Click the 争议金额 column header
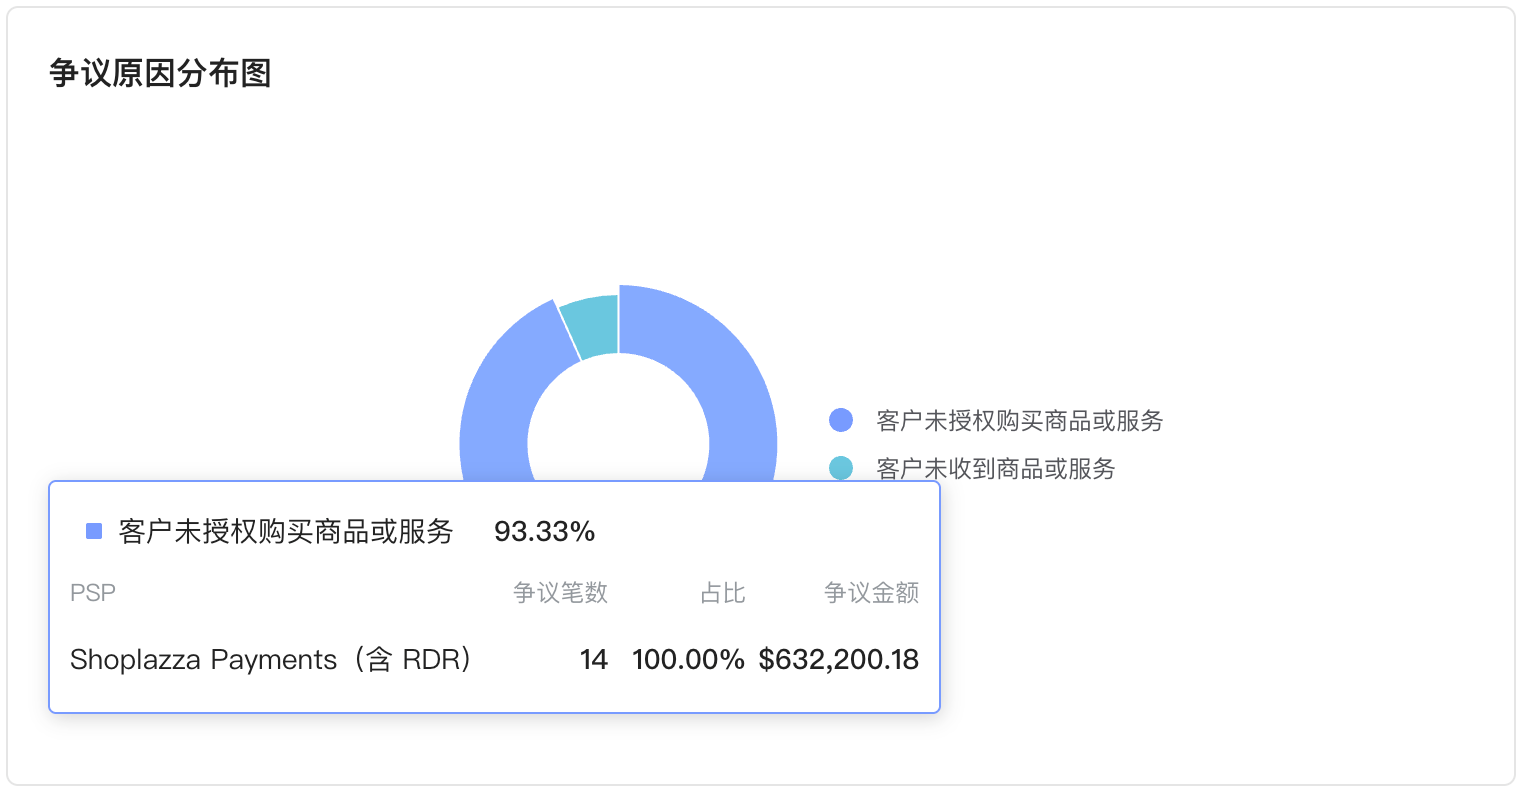Viewport: 1524px width, 794px height. (x=871, y=593)
